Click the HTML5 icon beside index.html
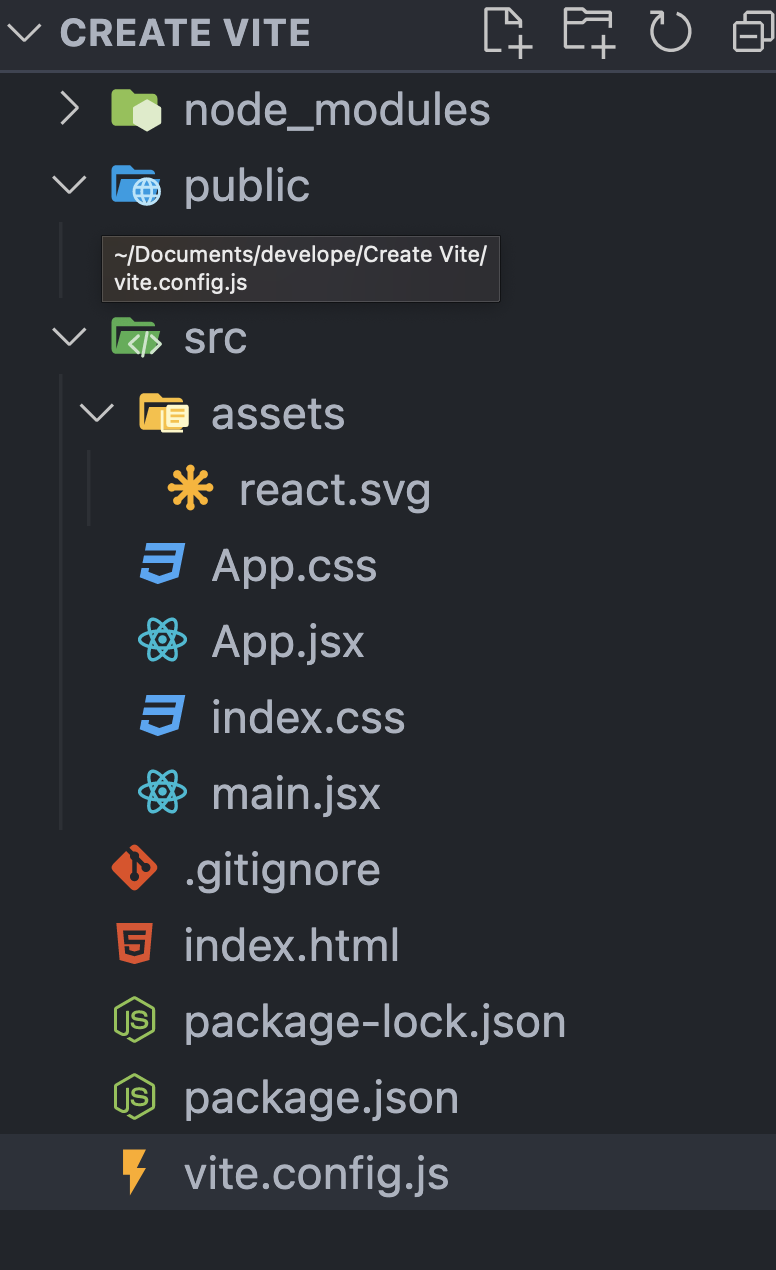This screenshot has height=1270, width=776. [x=135, y=945]
